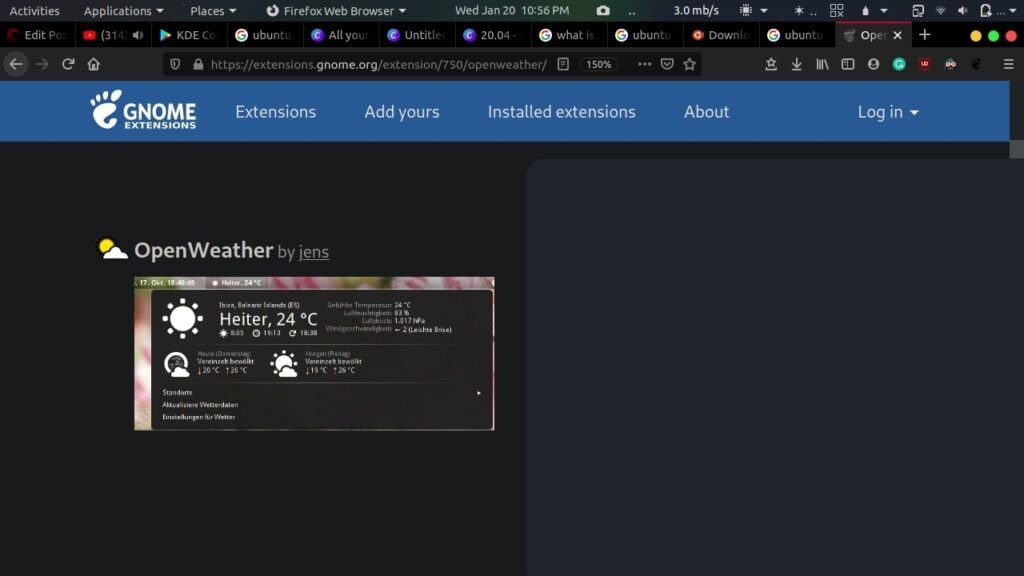This screenshot has width=1024, height=576.
Task: Click Activities in the top panel
Action: 34,10
